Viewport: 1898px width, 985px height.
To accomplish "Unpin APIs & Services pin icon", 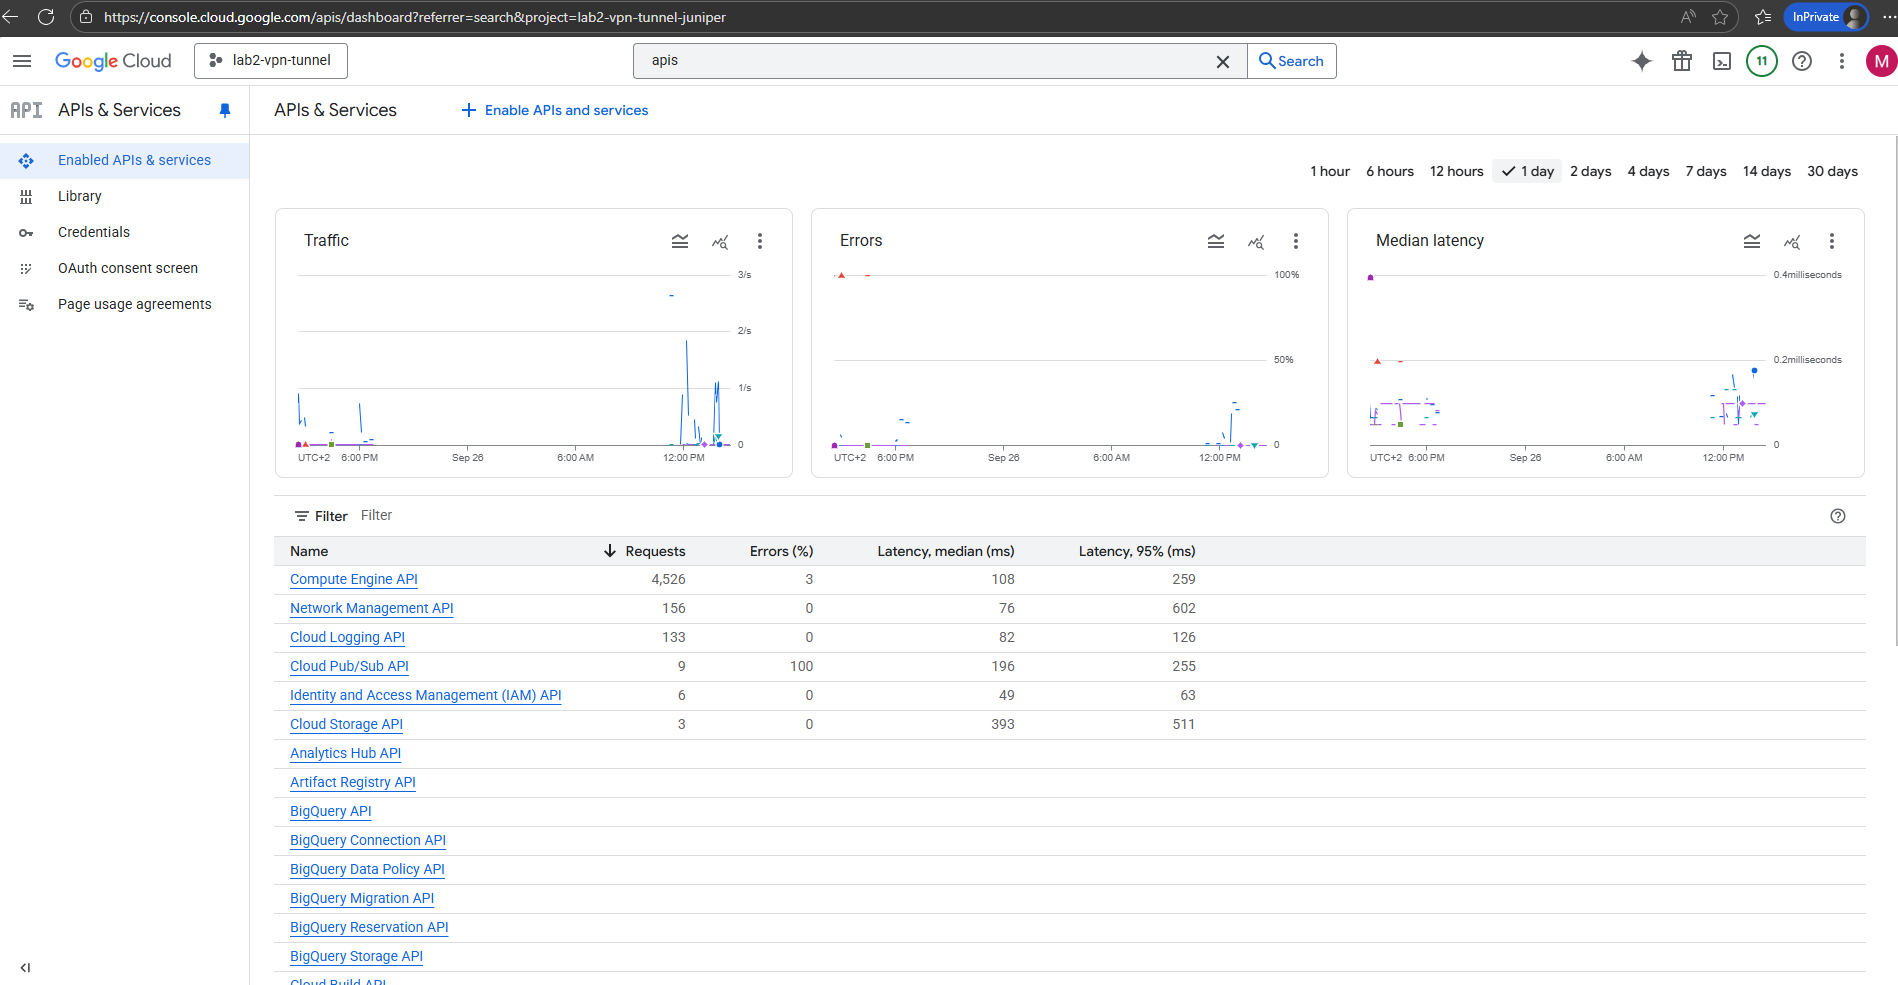I will [x=225, y=111].
